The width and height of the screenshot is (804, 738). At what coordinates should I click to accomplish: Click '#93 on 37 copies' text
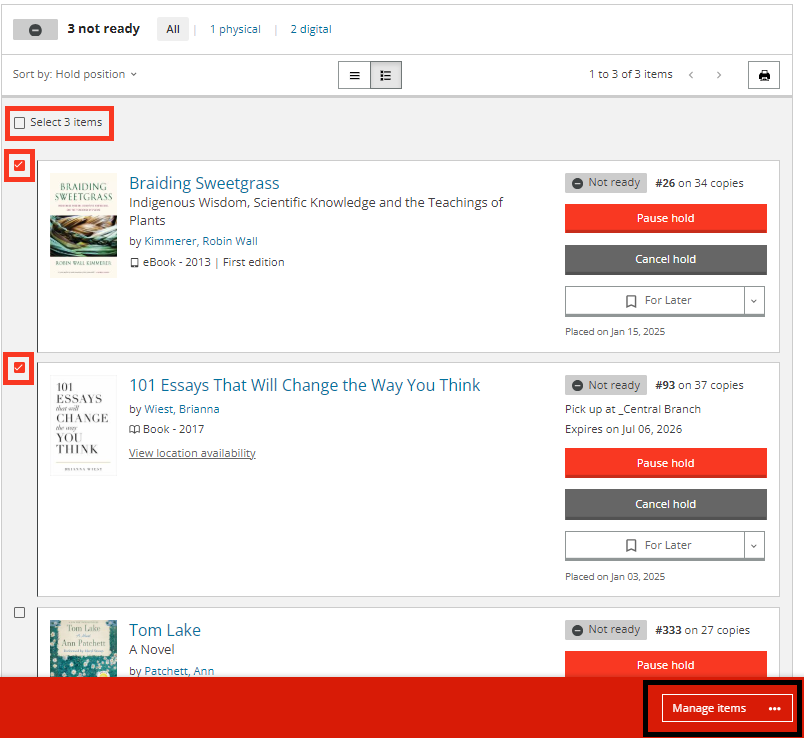click(699, 385)
